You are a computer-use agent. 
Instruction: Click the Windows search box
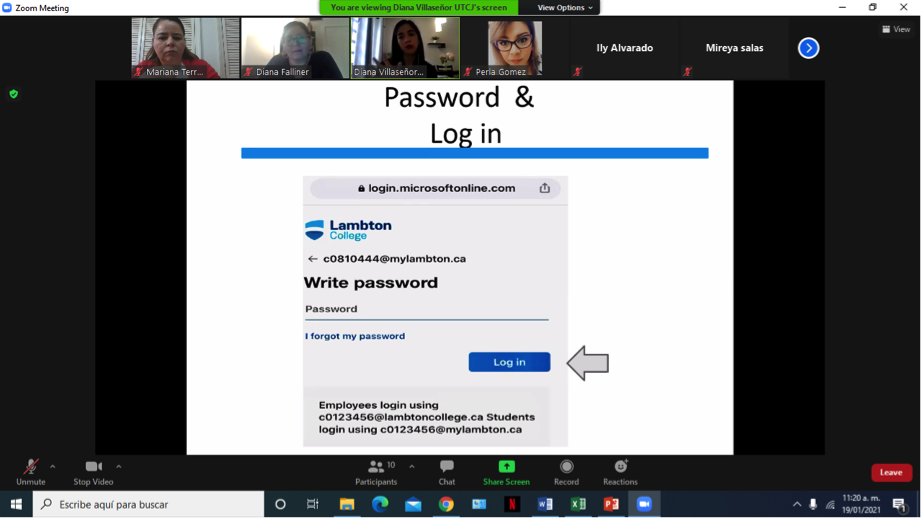tap(149, 504)
